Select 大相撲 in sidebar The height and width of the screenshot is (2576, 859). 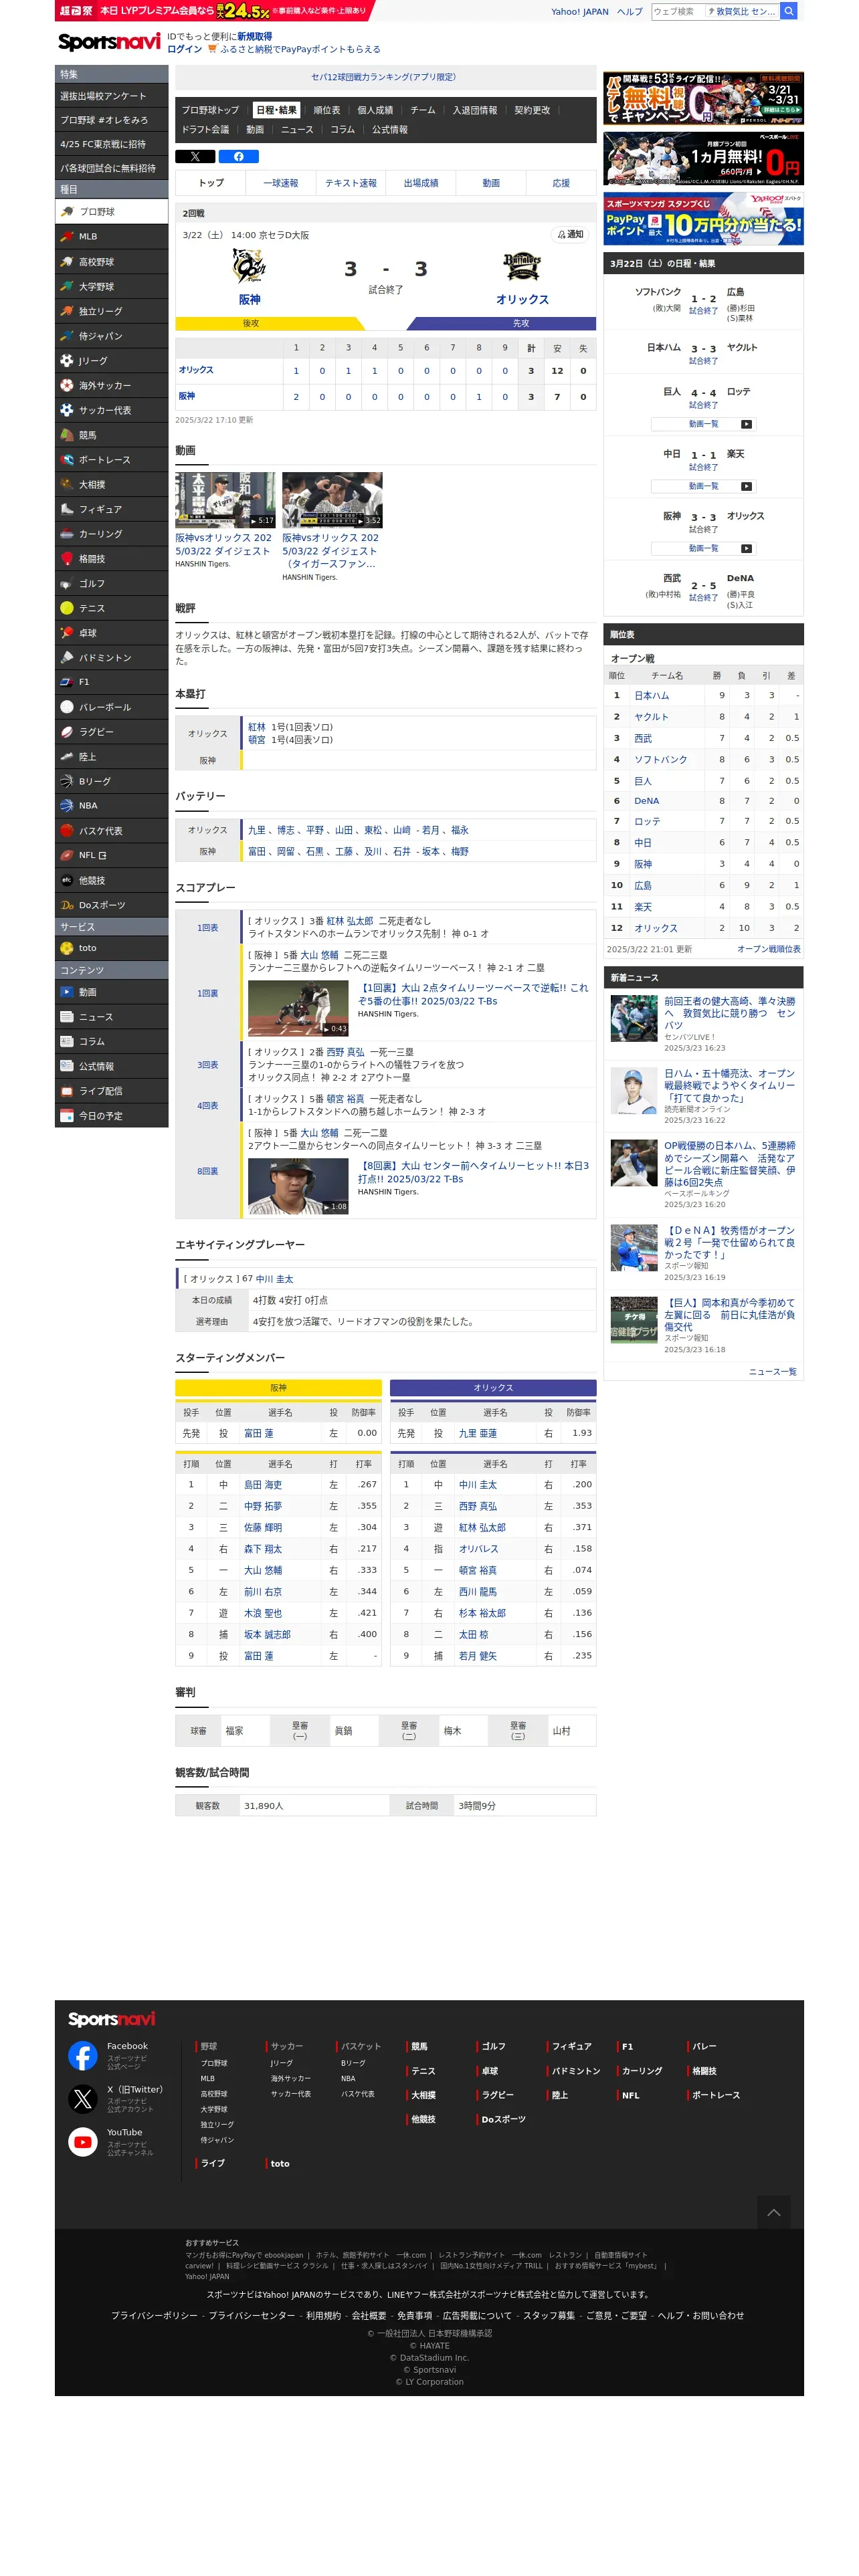coord(111,485)
